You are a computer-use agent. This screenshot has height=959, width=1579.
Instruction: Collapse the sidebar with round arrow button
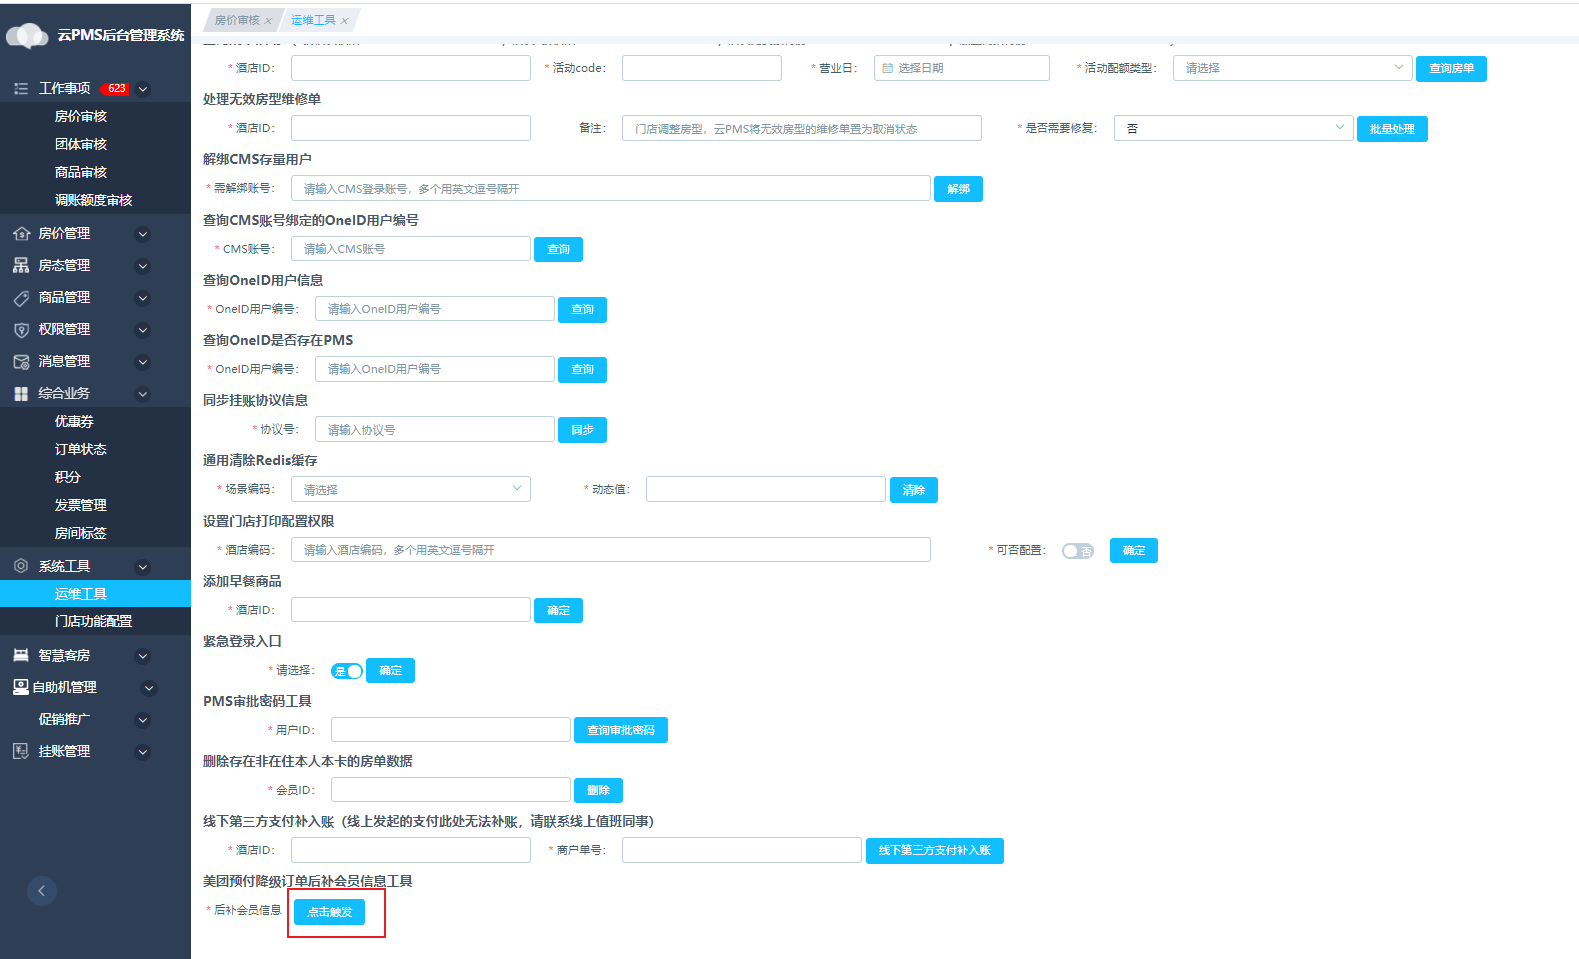pos(41,890)
